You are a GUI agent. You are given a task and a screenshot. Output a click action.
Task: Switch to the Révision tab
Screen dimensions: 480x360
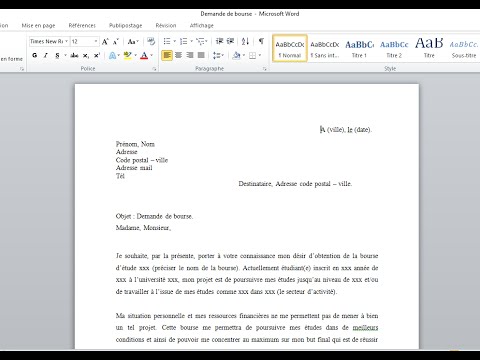tap(166, 25)
